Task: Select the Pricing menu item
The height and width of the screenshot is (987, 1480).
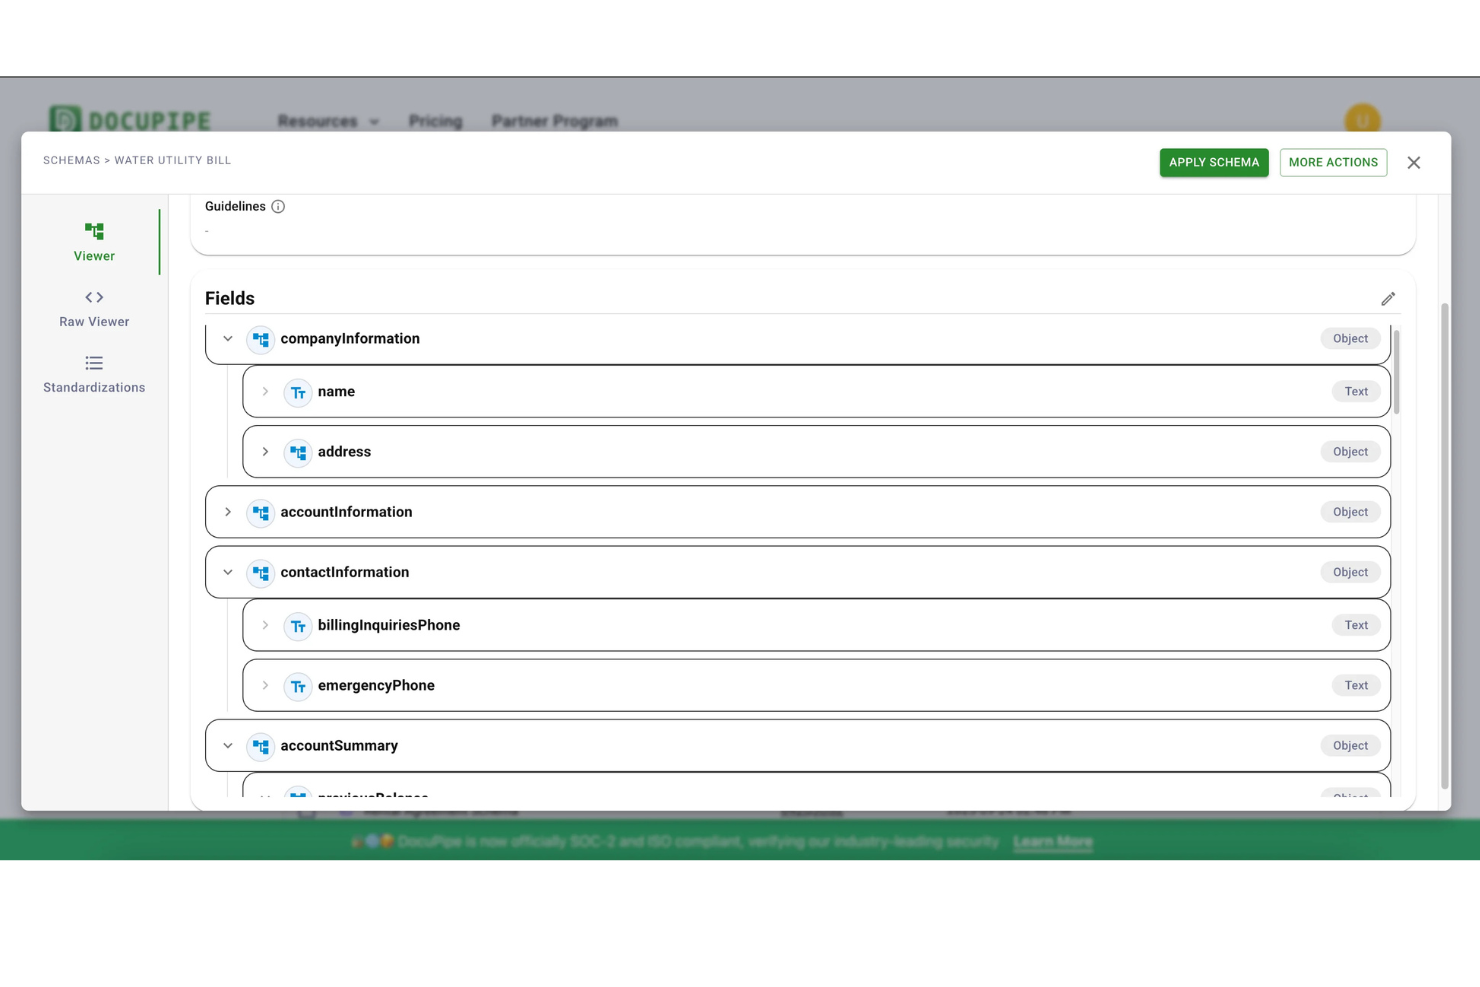Action: pos(436,121)
